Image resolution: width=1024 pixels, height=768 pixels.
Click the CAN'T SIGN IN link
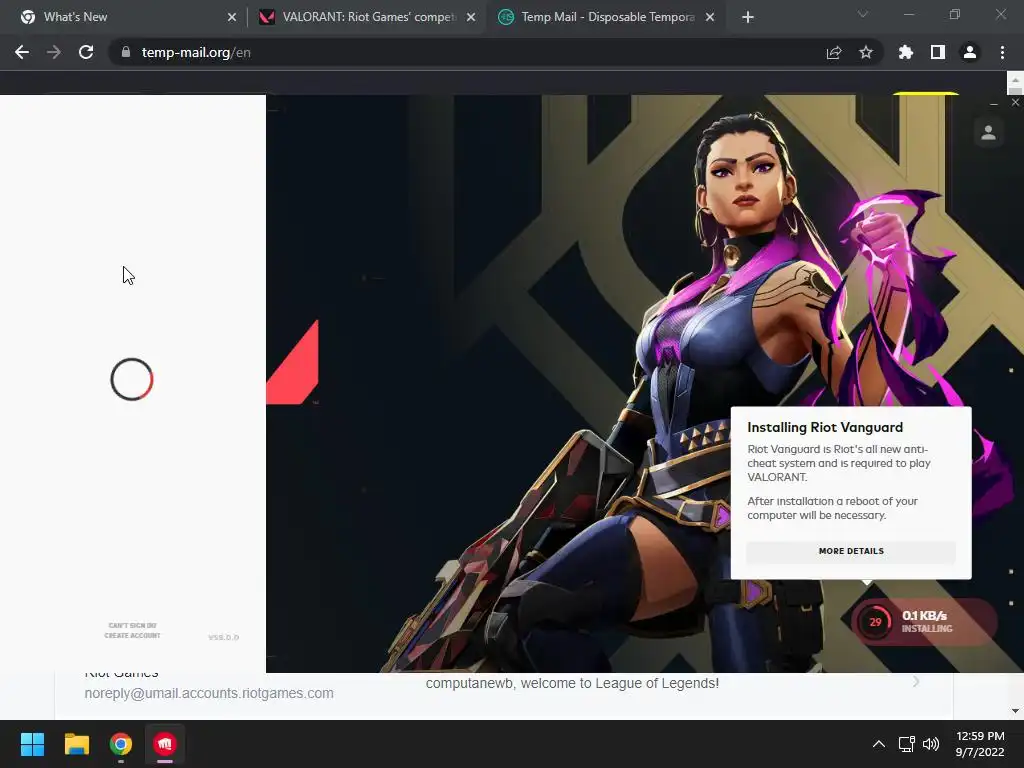pos(133,626)
